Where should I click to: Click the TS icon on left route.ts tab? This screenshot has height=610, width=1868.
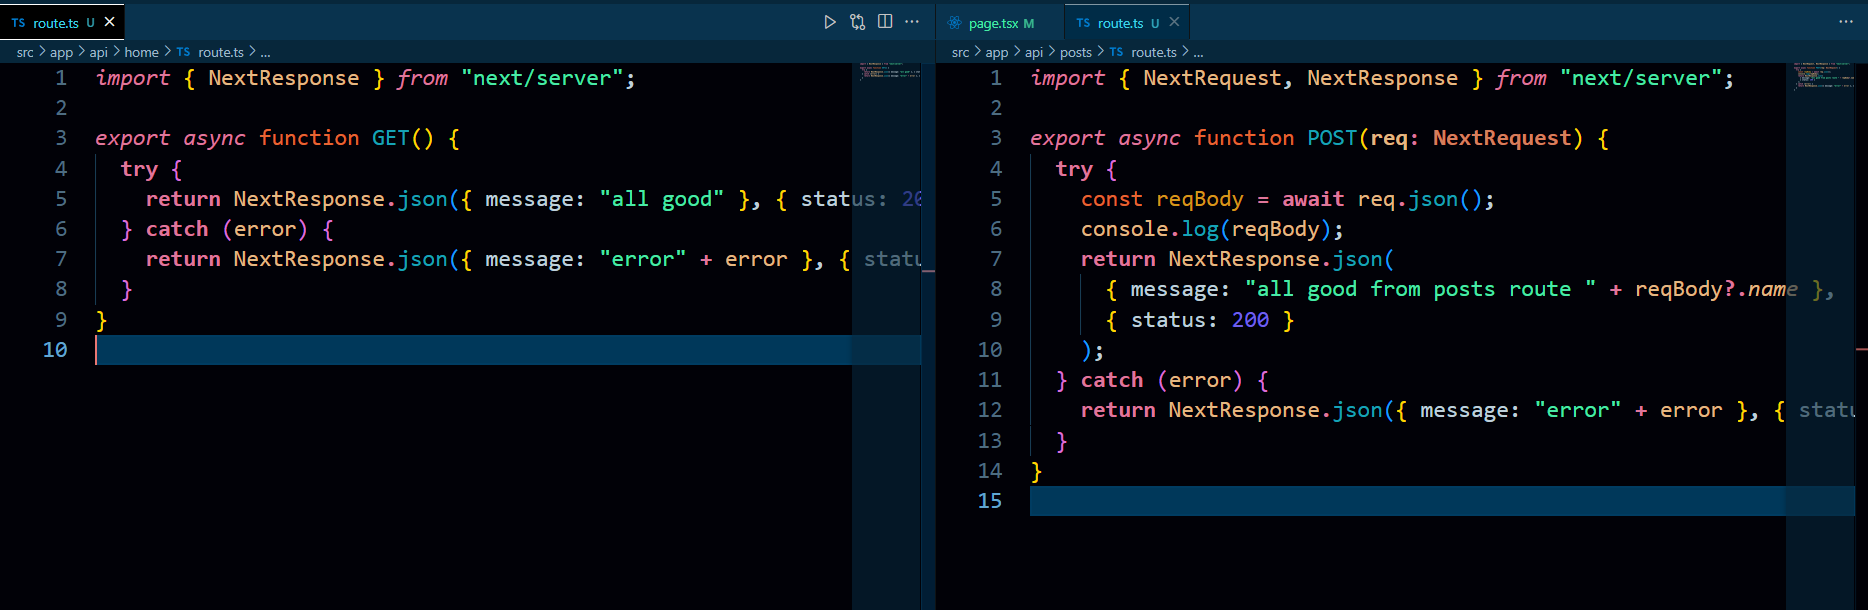18,23
